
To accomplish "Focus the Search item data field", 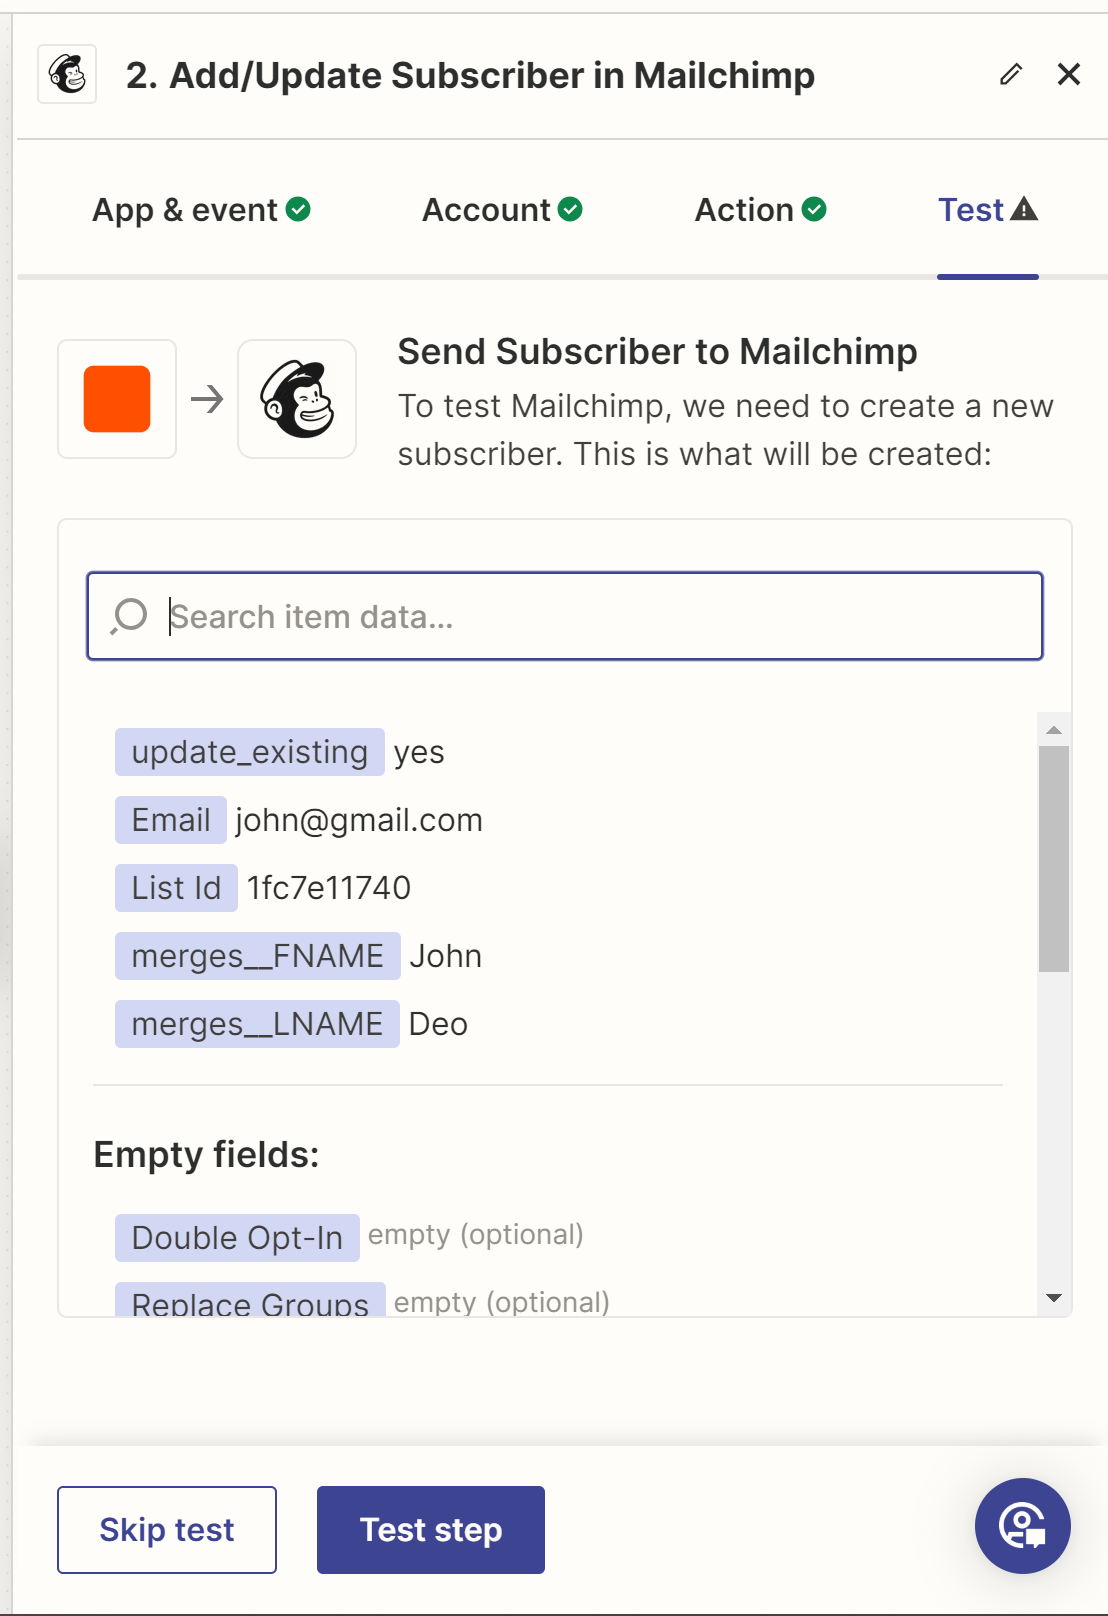I will pyautogui.click(x=565, y=616).
